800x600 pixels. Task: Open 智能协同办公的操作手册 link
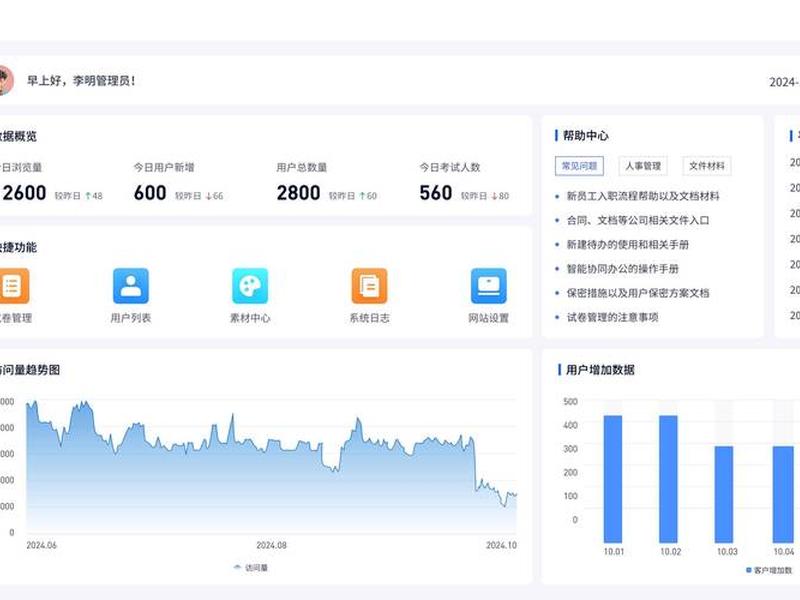point(622,269)
